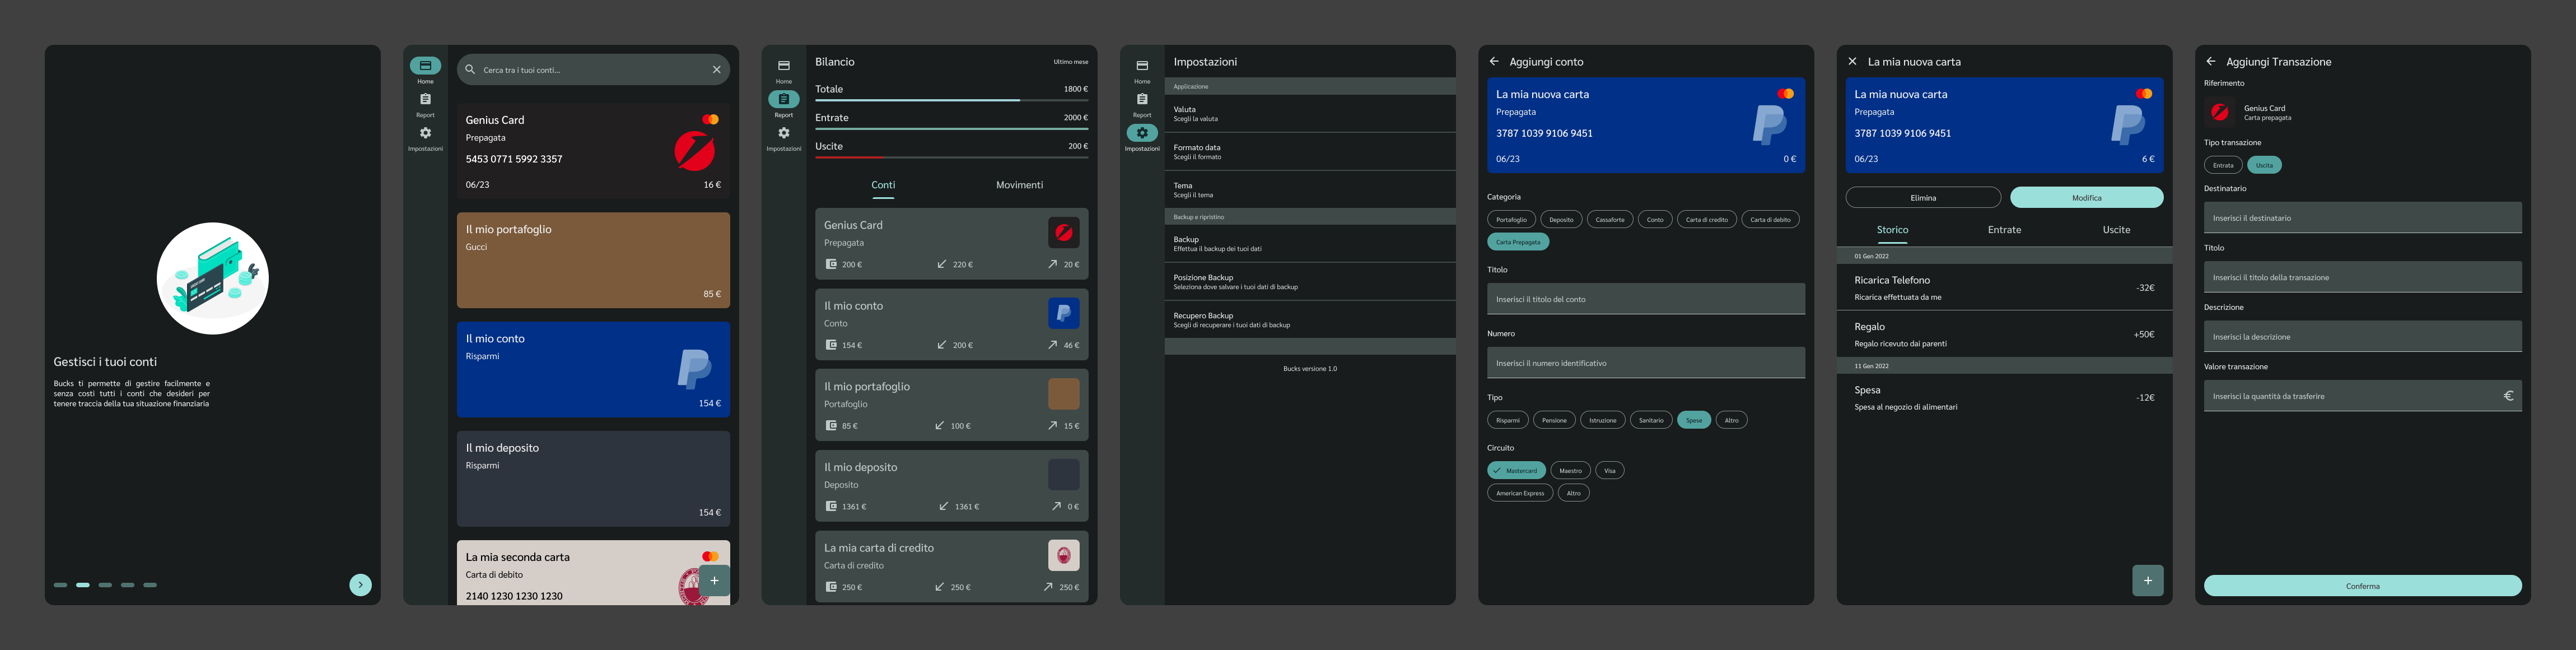This screenshot has height=650, width=2576.
Task: Go back from the Aggiungi conto screen
Action: pos(1495,61)
